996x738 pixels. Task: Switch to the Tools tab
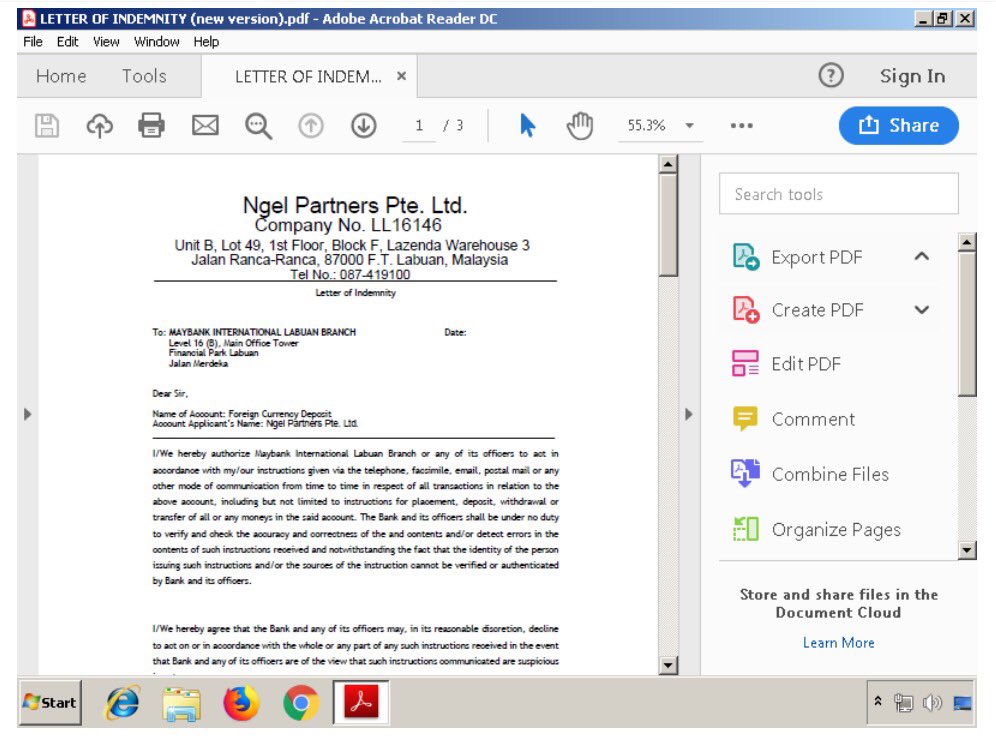(x=145, y=75)
